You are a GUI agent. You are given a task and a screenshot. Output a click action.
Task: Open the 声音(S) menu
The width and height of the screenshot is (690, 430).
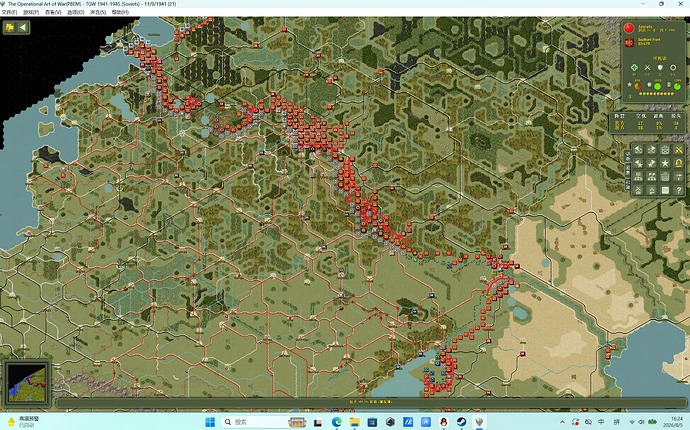pos(98,12)
